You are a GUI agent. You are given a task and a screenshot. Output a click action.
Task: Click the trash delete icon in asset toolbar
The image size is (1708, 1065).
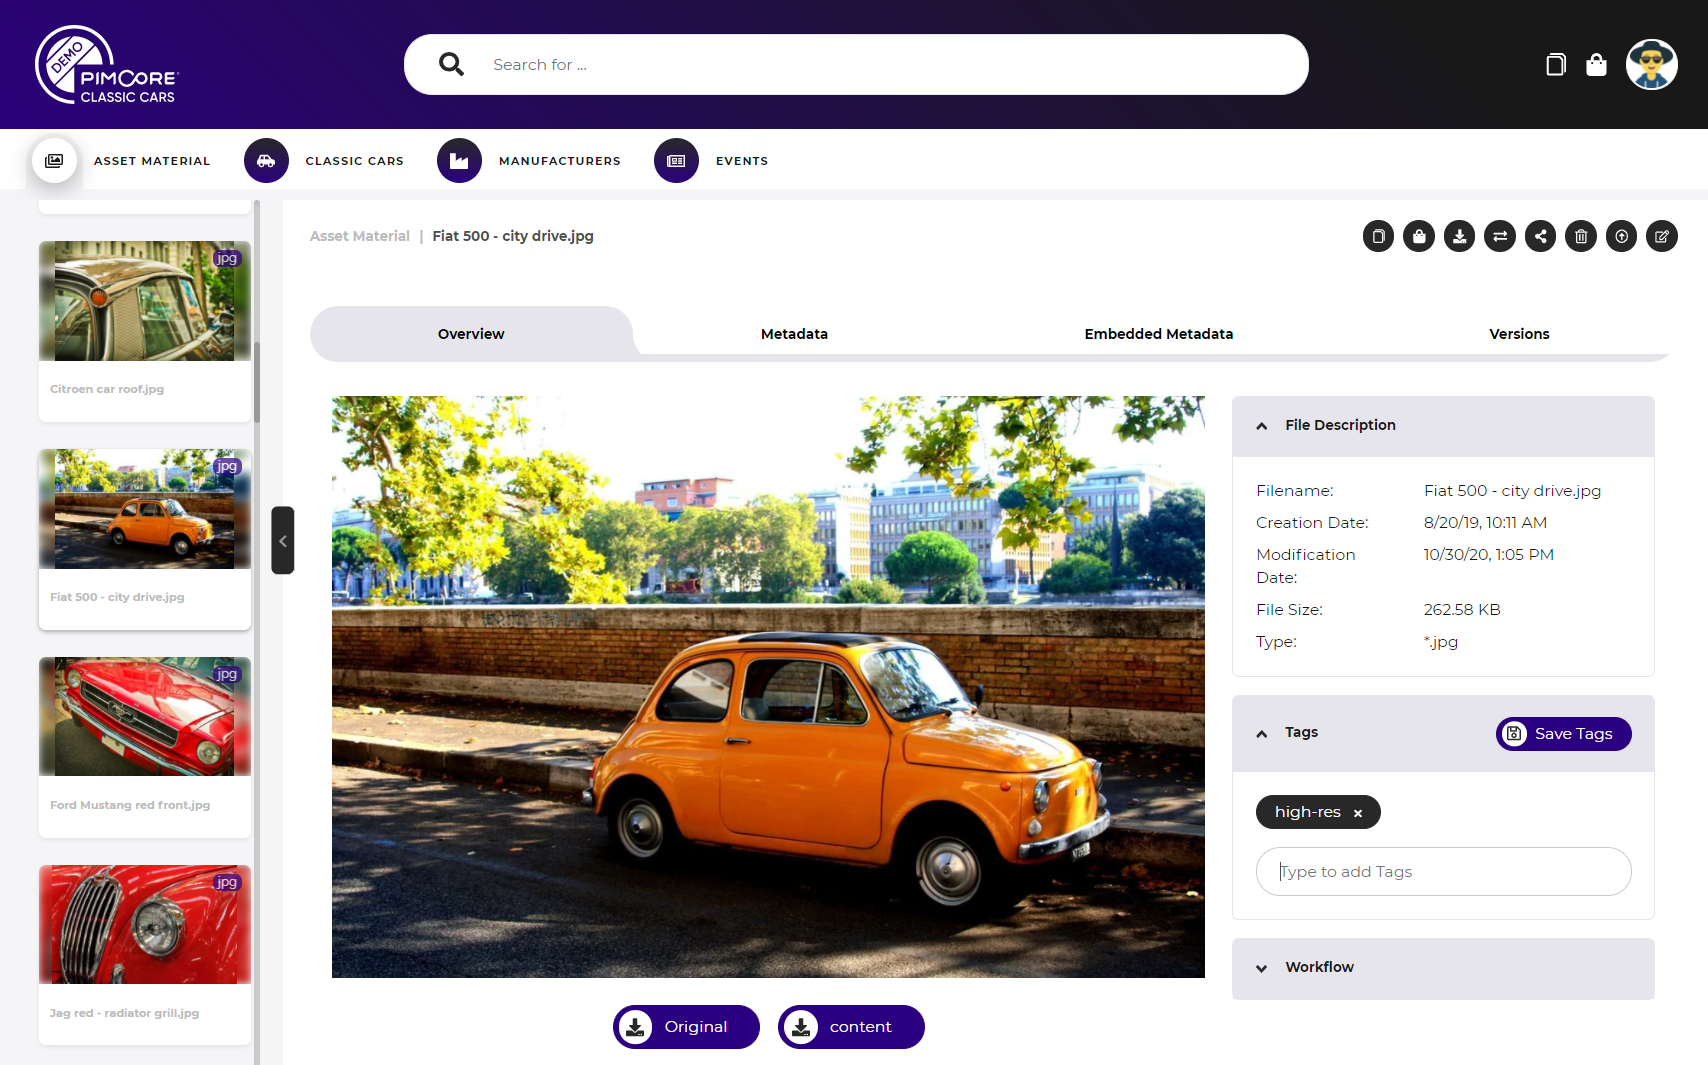point(1581,237)
